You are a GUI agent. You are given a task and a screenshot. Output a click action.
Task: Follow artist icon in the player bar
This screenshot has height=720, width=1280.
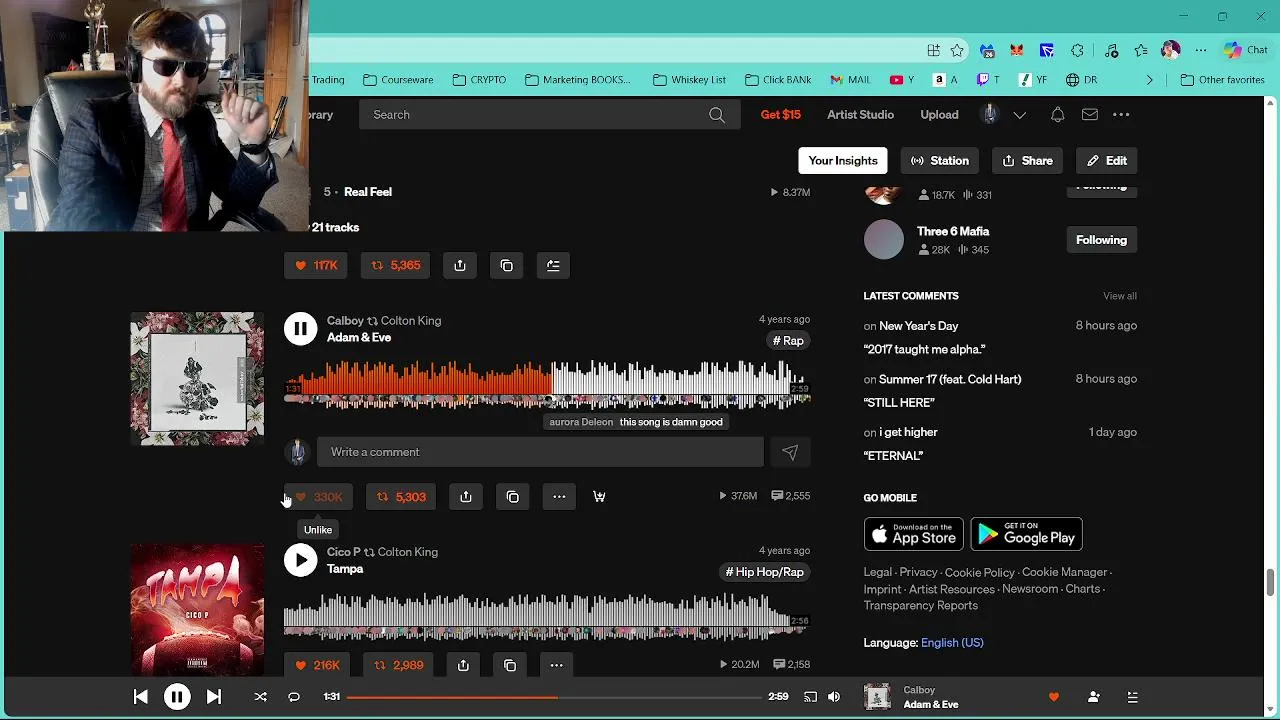coord(1093,697)
